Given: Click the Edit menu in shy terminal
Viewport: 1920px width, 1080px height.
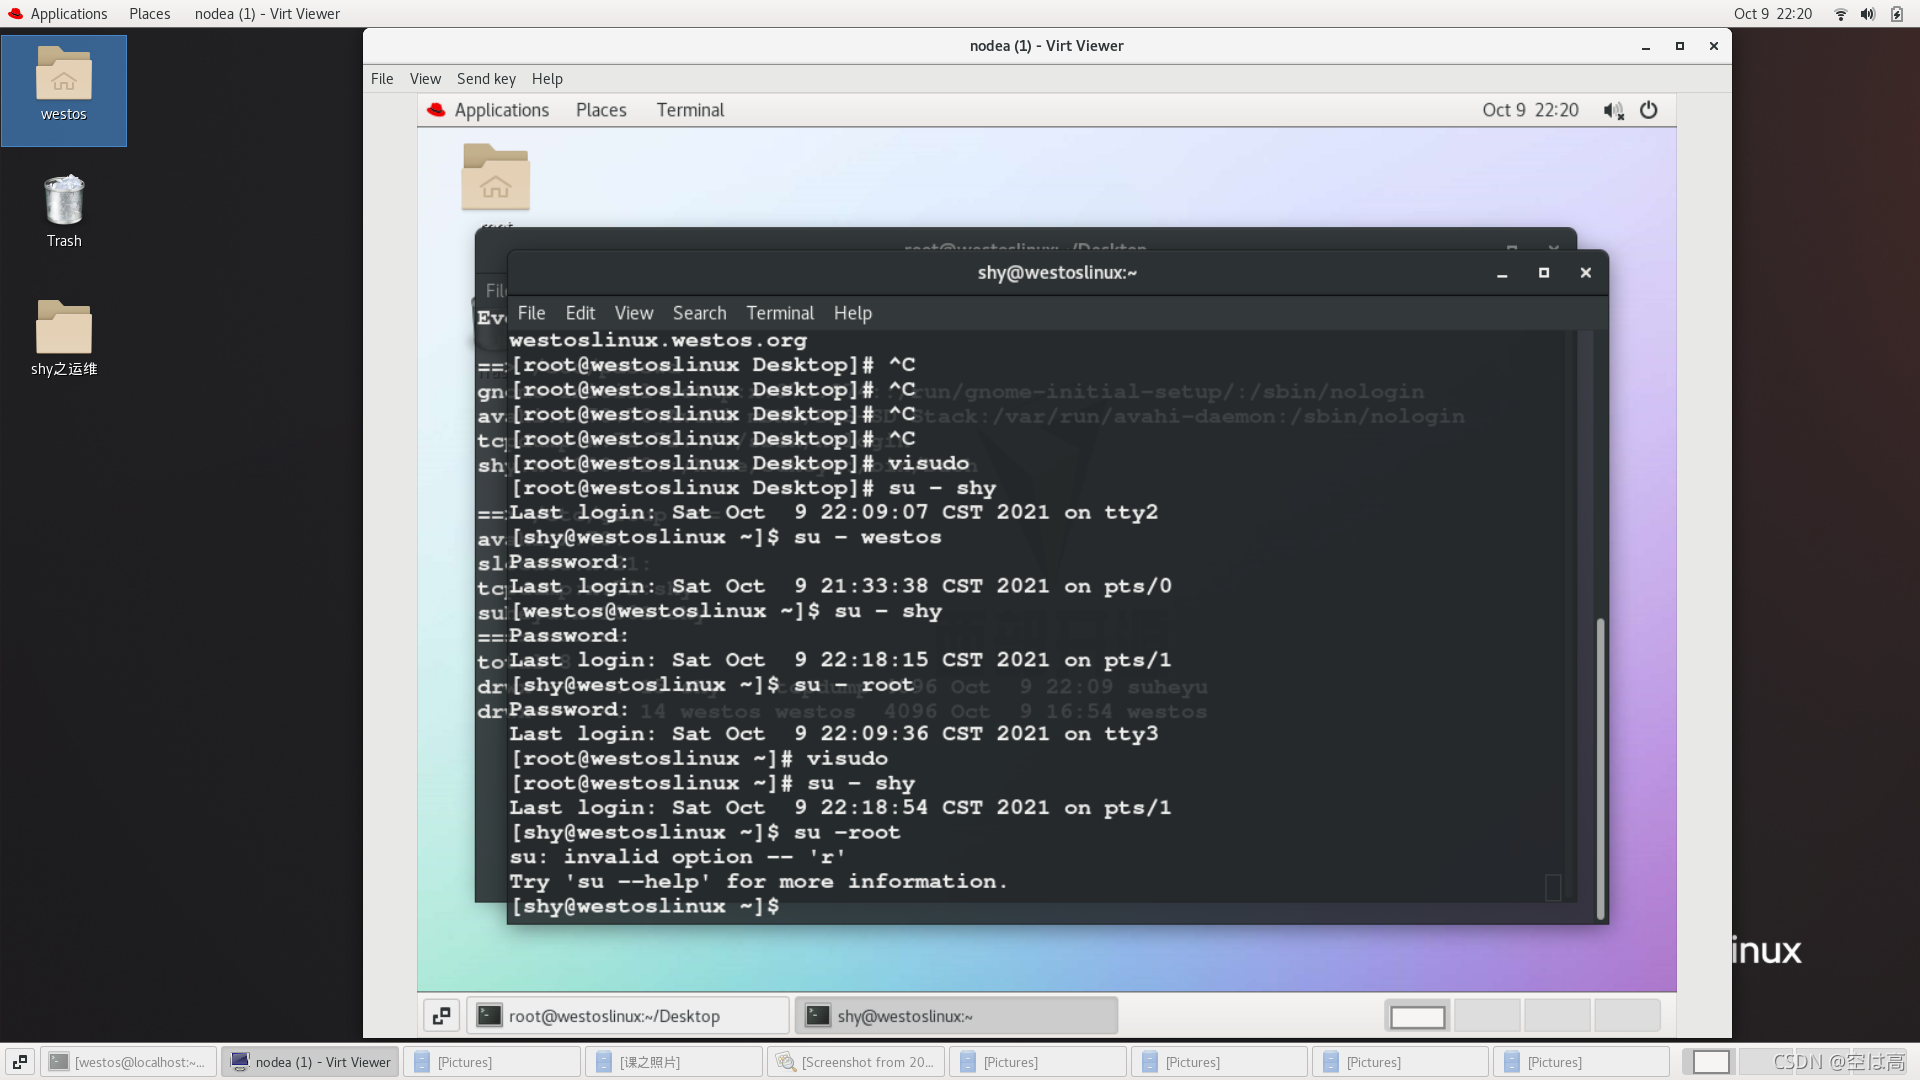Looking at the screenshot, I should pyautogui.click(x=579, y=313).
